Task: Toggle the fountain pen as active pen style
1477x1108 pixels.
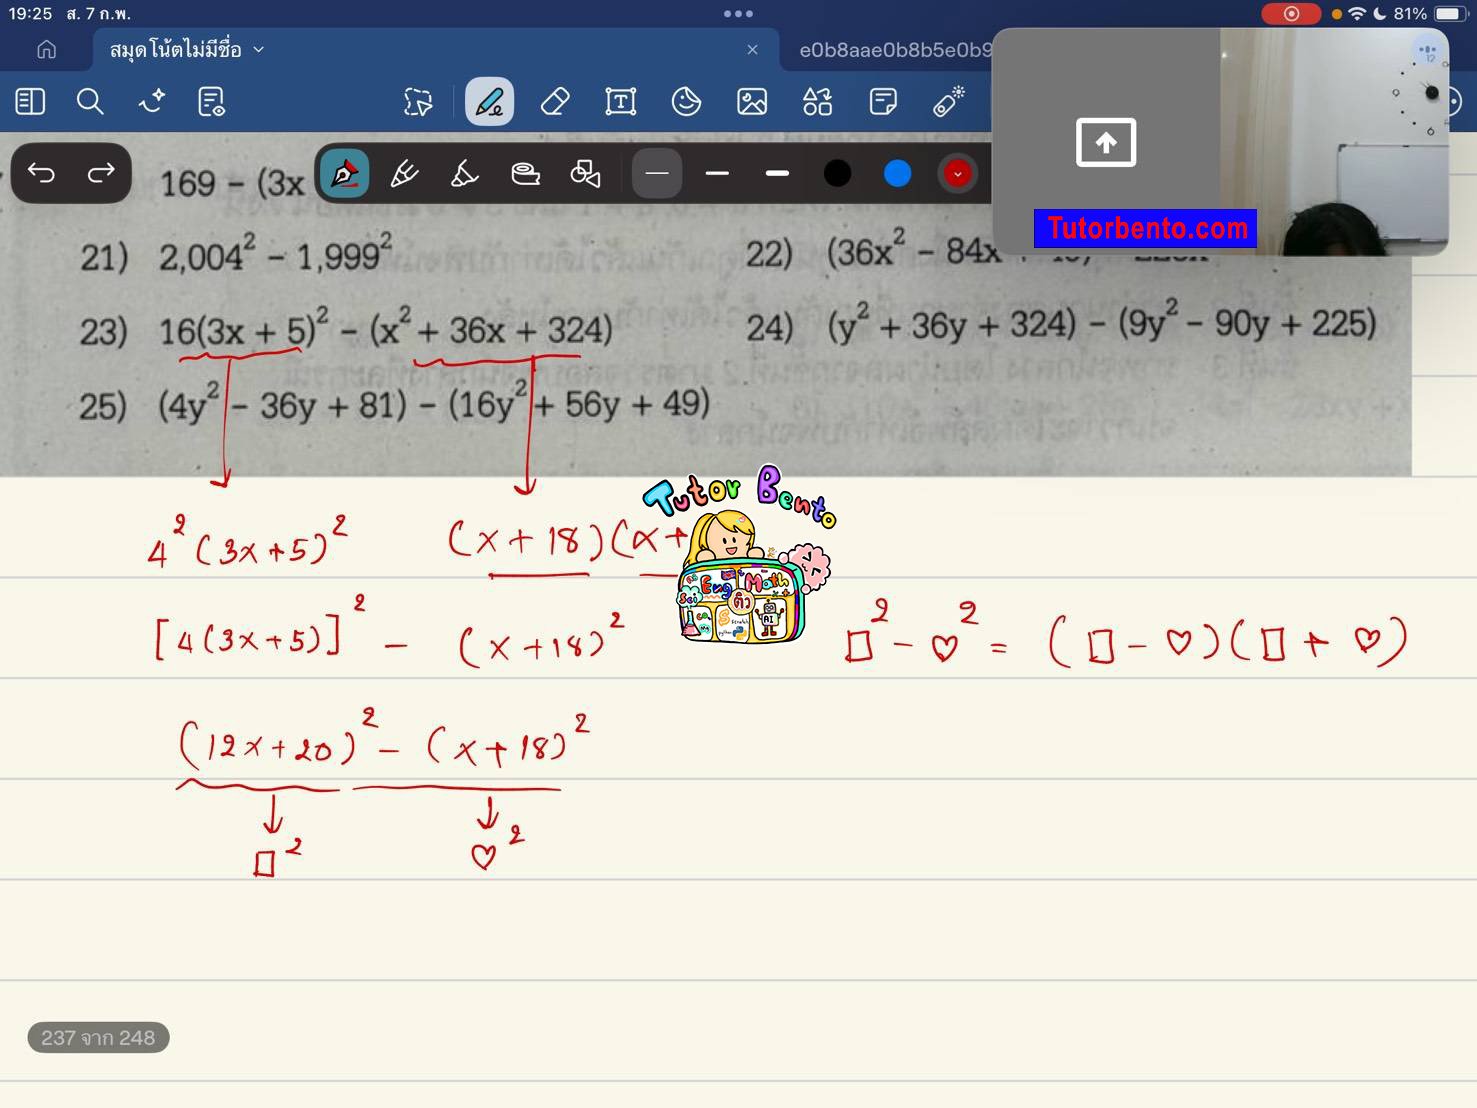Action: coord(344,173)
